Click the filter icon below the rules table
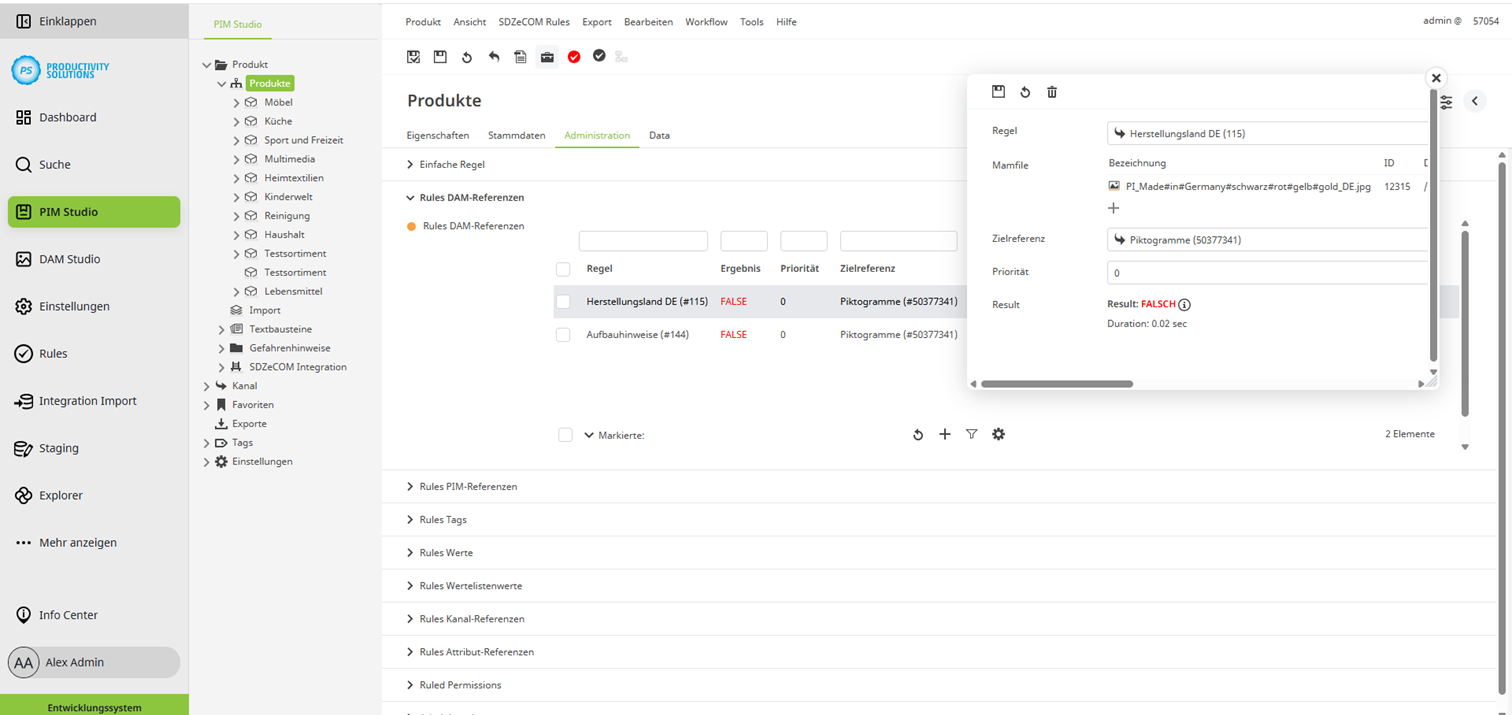 [971, 434]
